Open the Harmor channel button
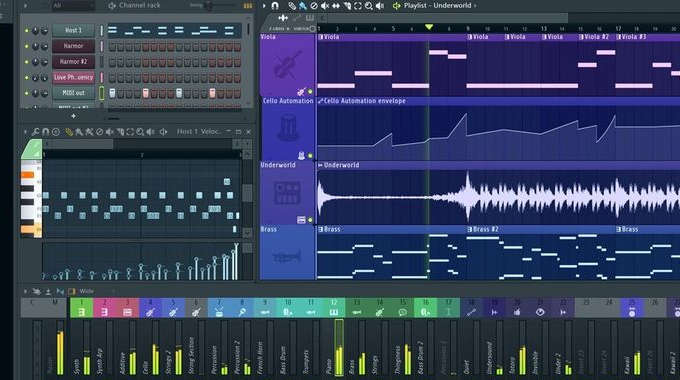Image resolution: width=680 pixels, height=380 pixels. (x=73, y=46)
